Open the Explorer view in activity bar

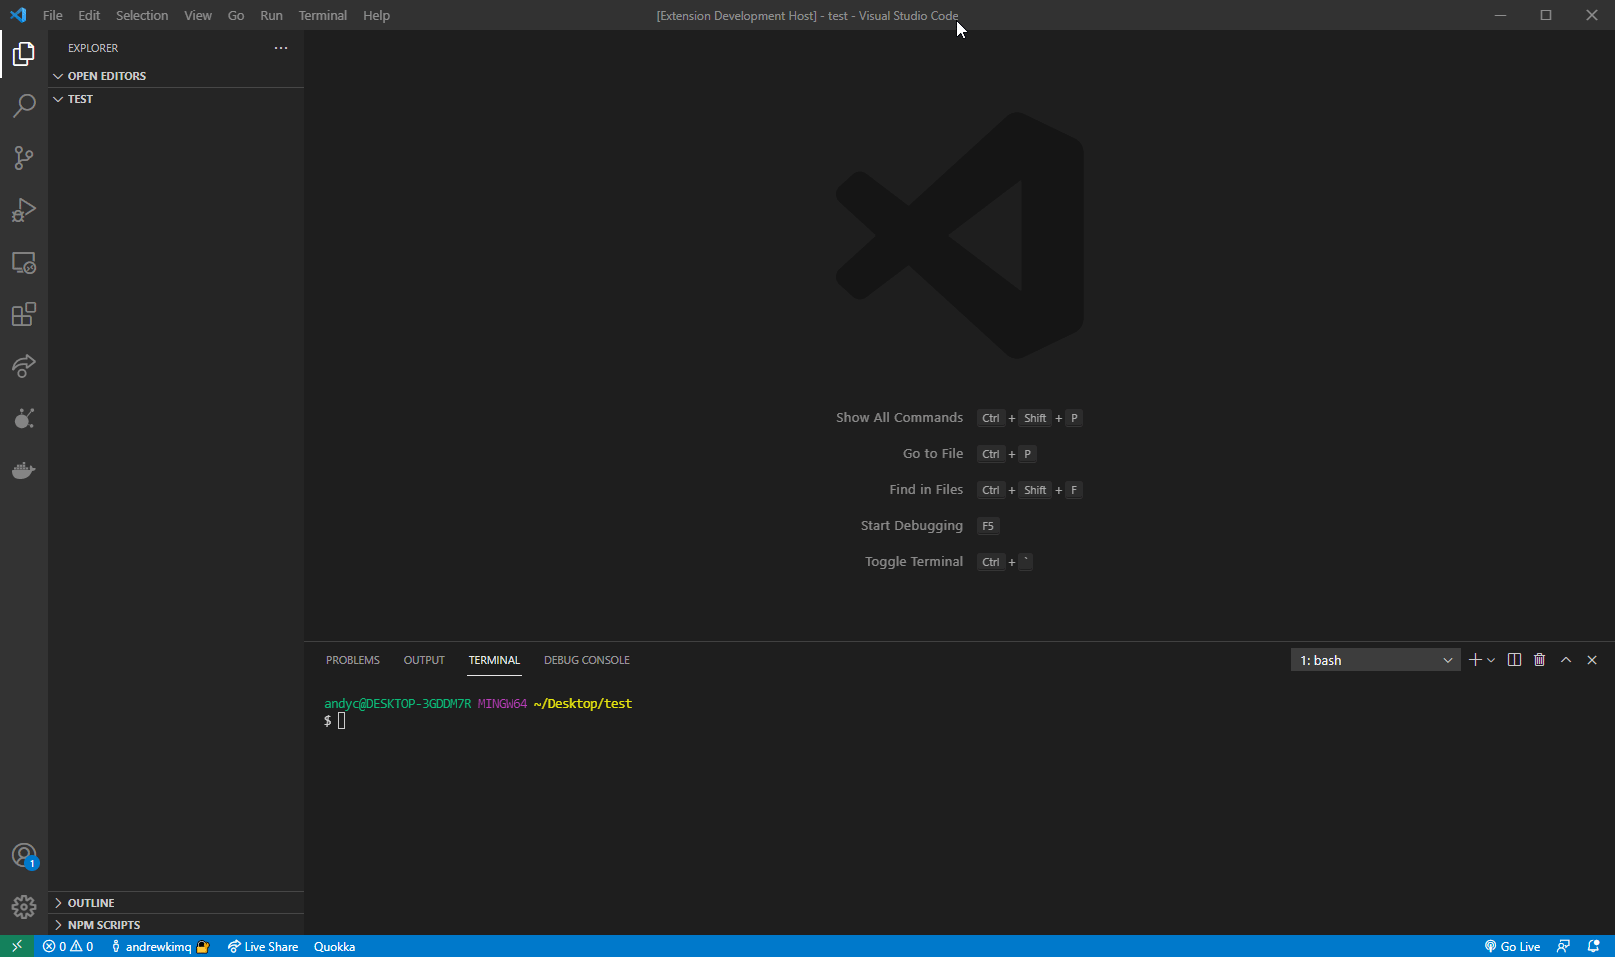(24, 54)
